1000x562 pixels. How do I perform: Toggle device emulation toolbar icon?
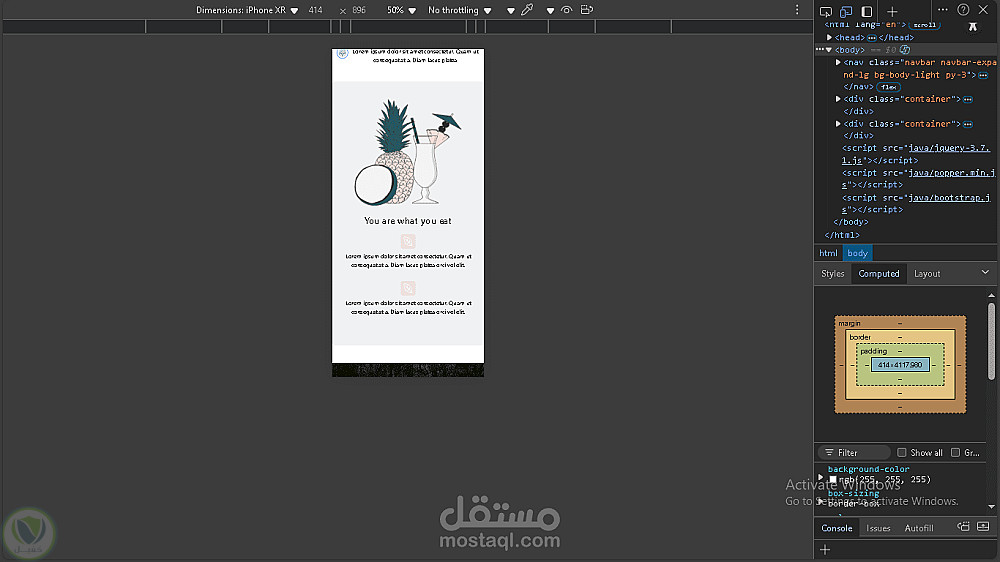click(846, 11)
